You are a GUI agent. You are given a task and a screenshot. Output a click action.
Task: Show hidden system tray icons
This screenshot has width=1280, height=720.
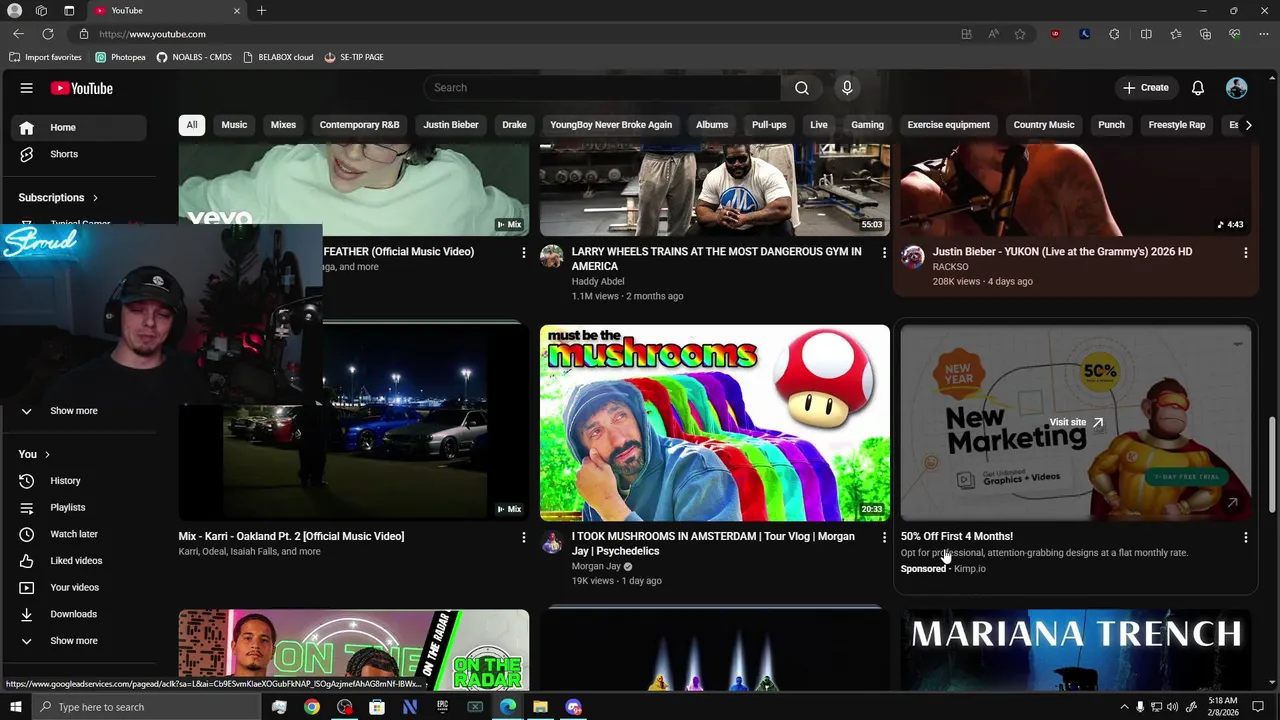(x=1124, y=707)
